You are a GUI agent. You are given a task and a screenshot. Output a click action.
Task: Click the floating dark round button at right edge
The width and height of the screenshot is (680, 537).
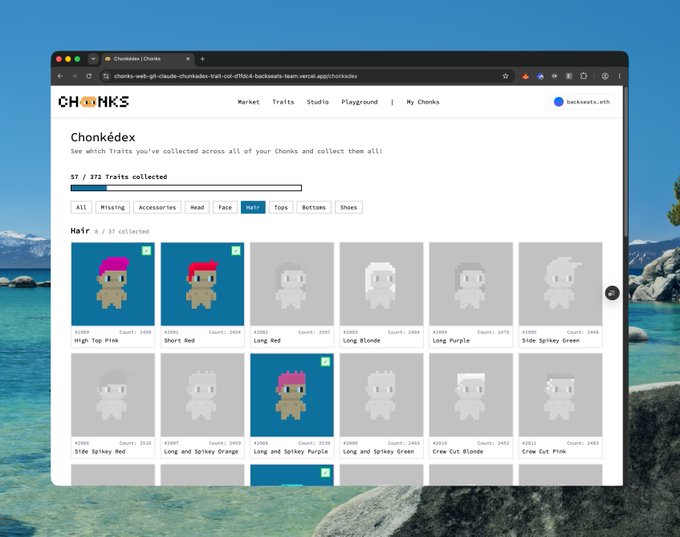tap(612, 293)
